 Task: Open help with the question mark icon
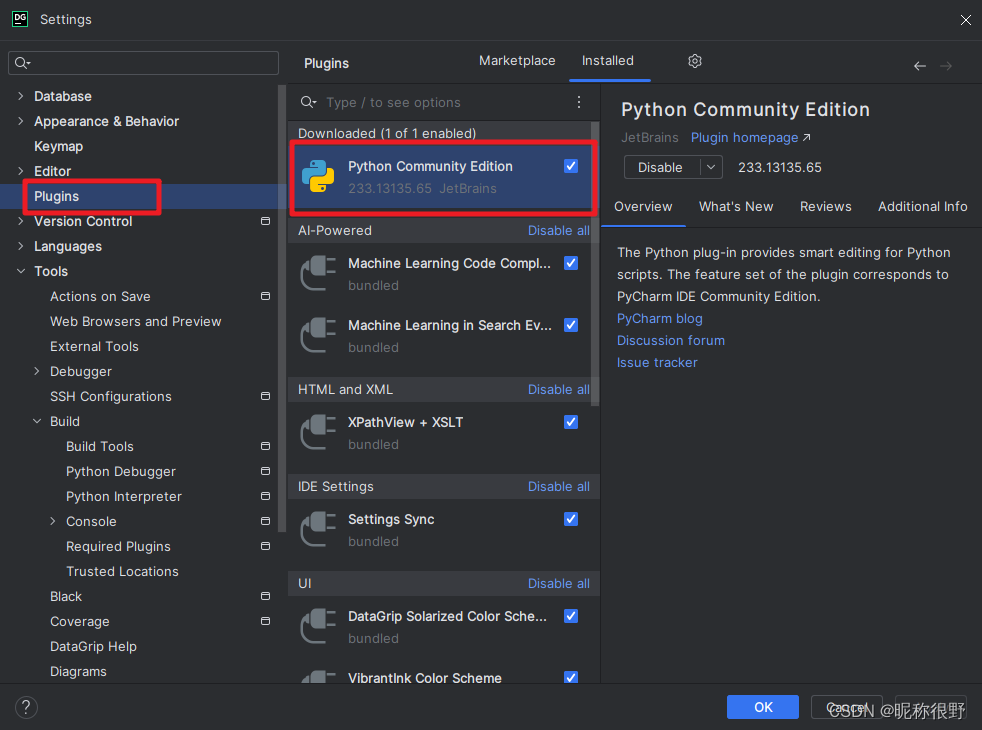tap(26, 707)
